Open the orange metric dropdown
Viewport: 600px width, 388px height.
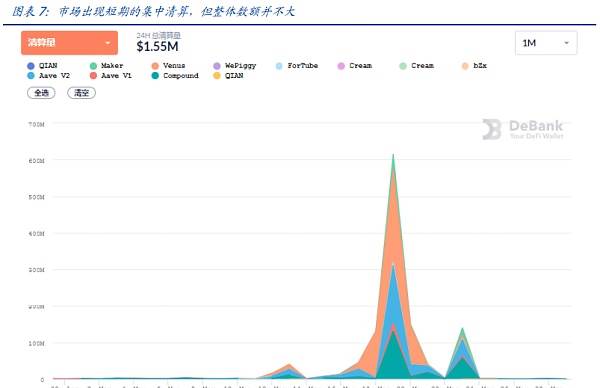point(69,42)
